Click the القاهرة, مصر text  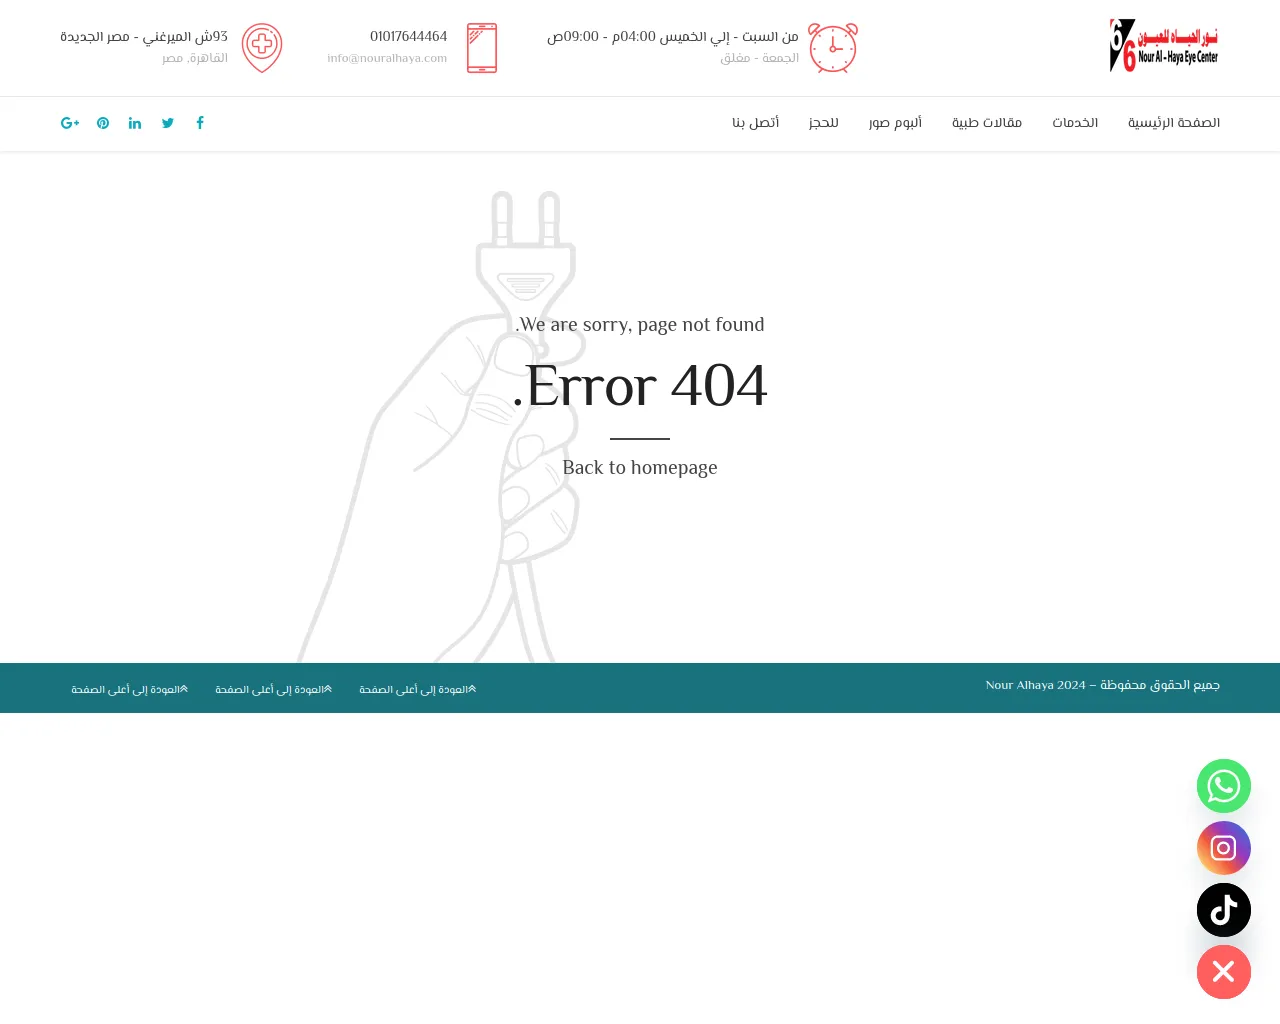pos(195,58)
